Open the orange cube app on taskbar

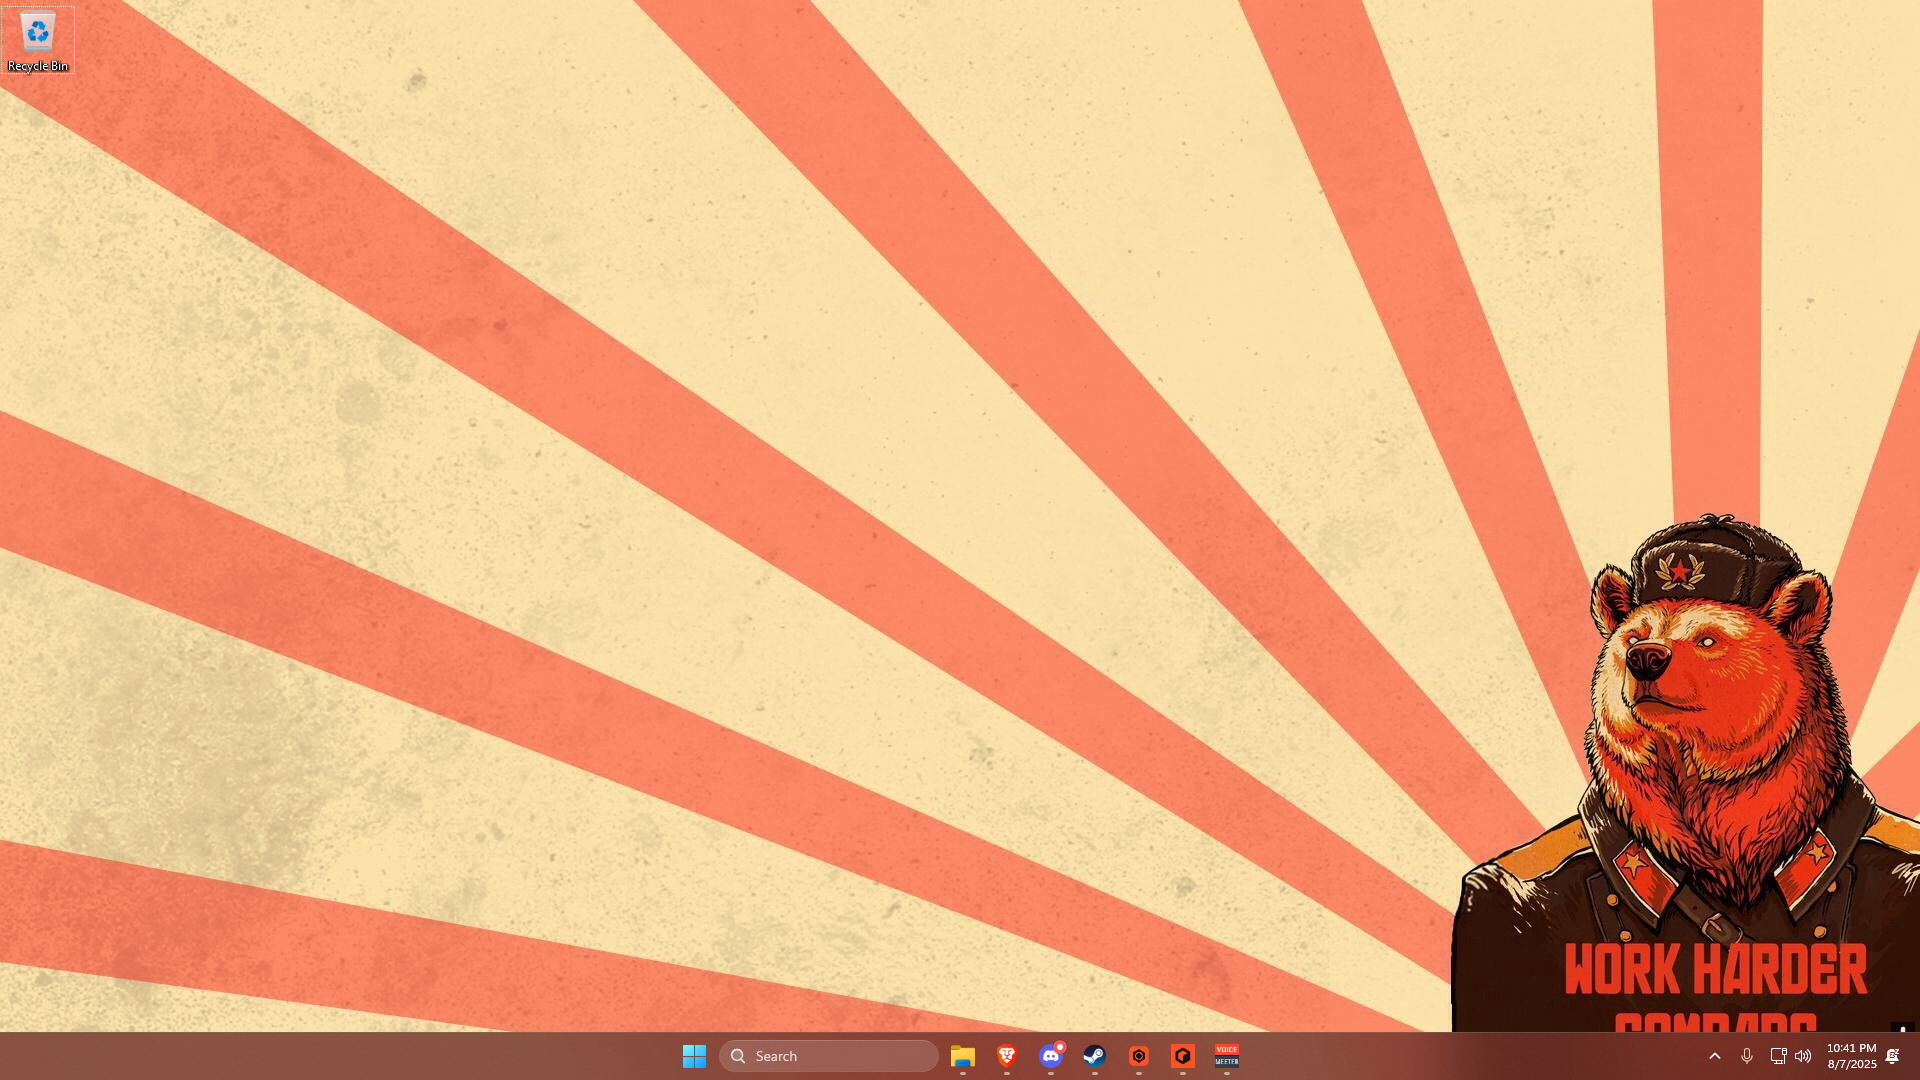(1183, 1056)
